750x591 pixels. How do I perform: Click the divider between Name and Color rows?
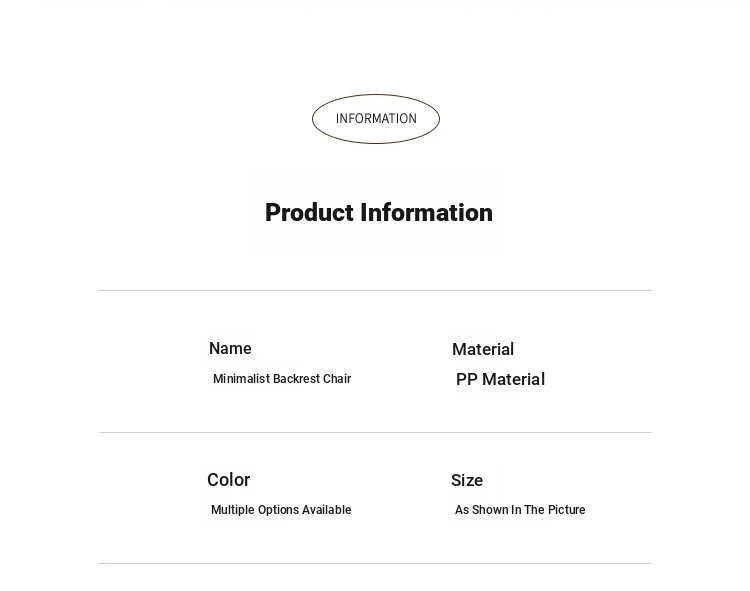pos(375,433)
